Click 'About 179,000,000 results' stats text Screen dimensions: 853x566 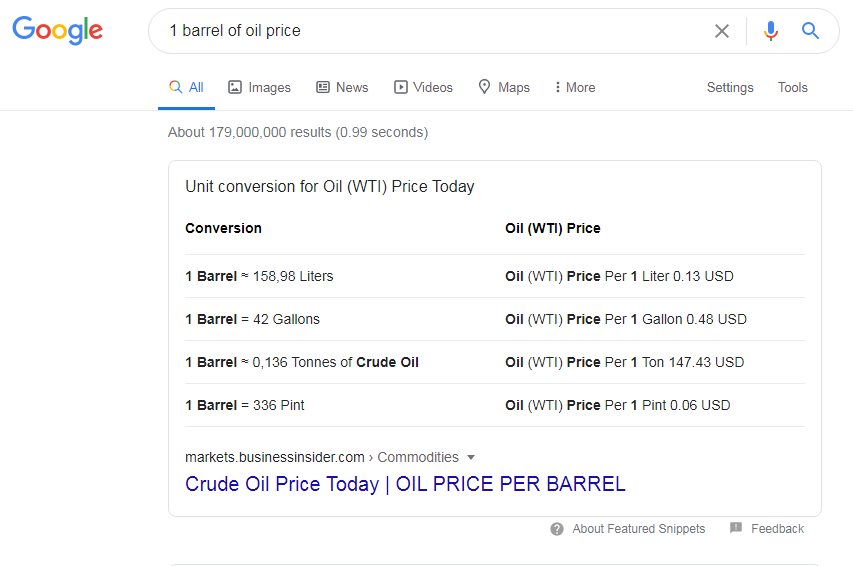pos(298,132)
